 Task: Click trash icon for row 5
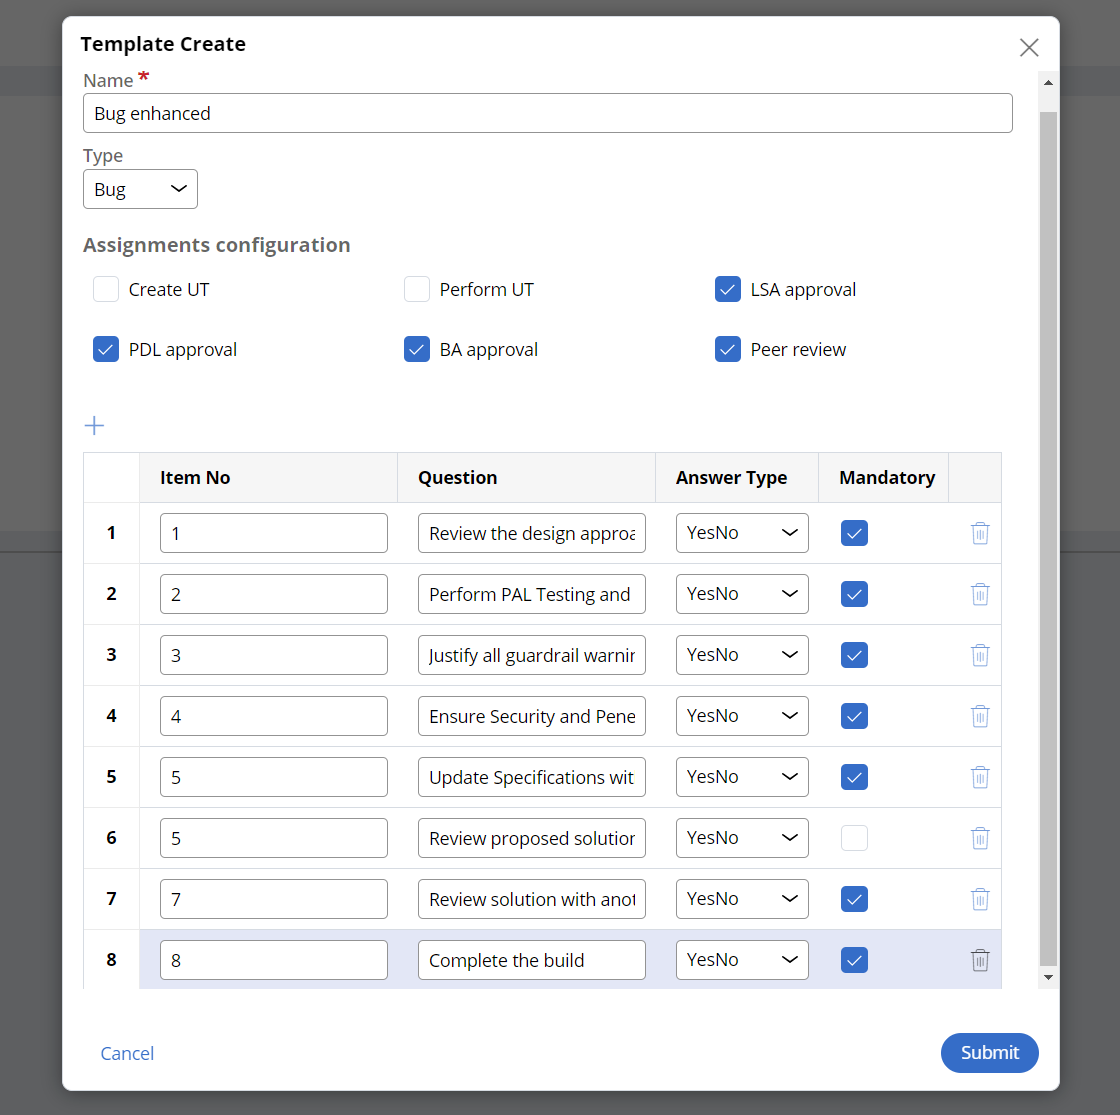[x=980, y=777]
